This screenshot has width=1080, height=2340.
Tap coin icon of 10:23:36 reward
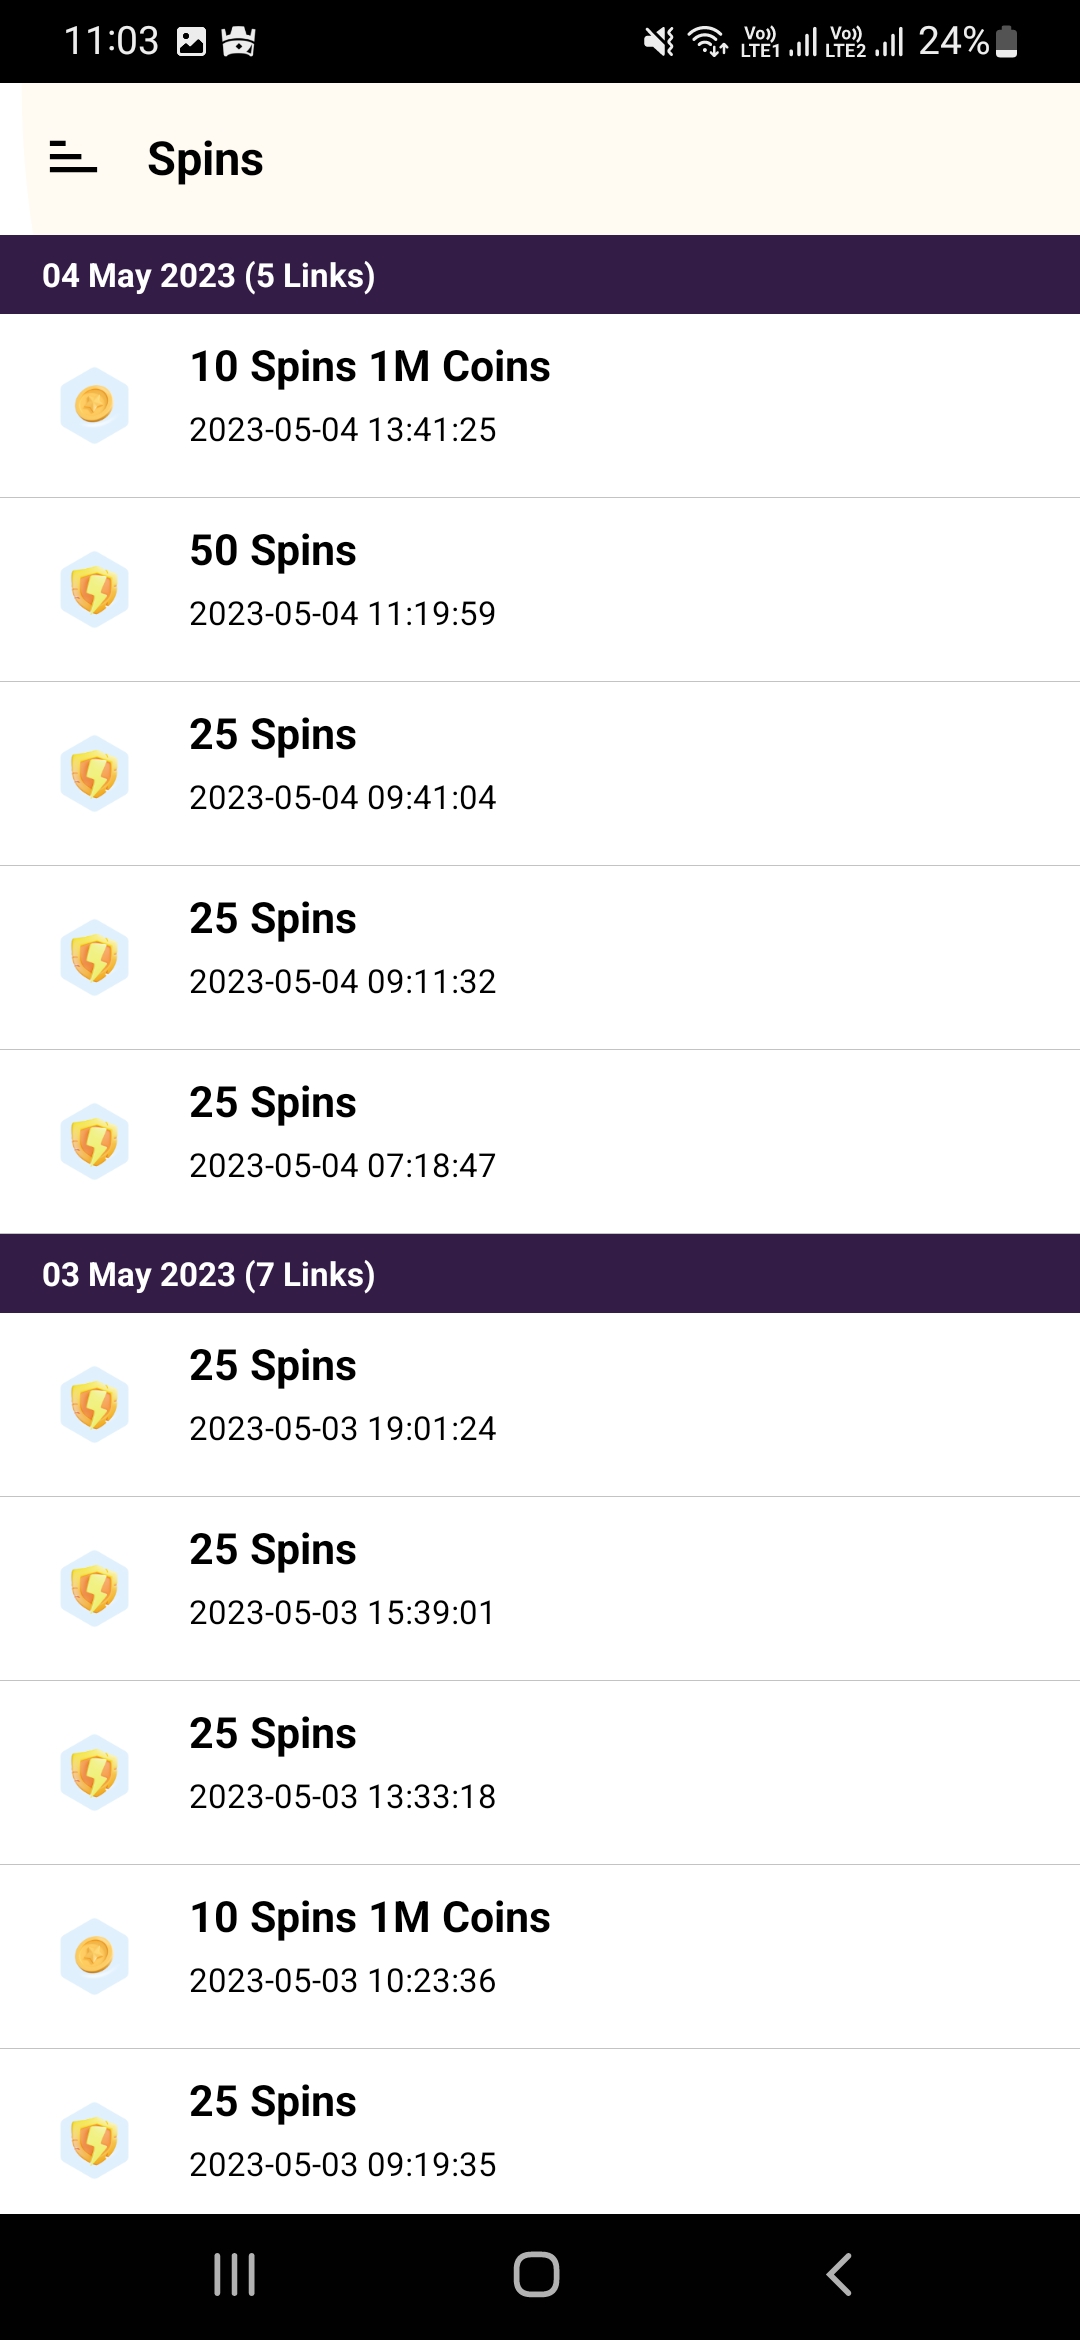click(94, 1956)
